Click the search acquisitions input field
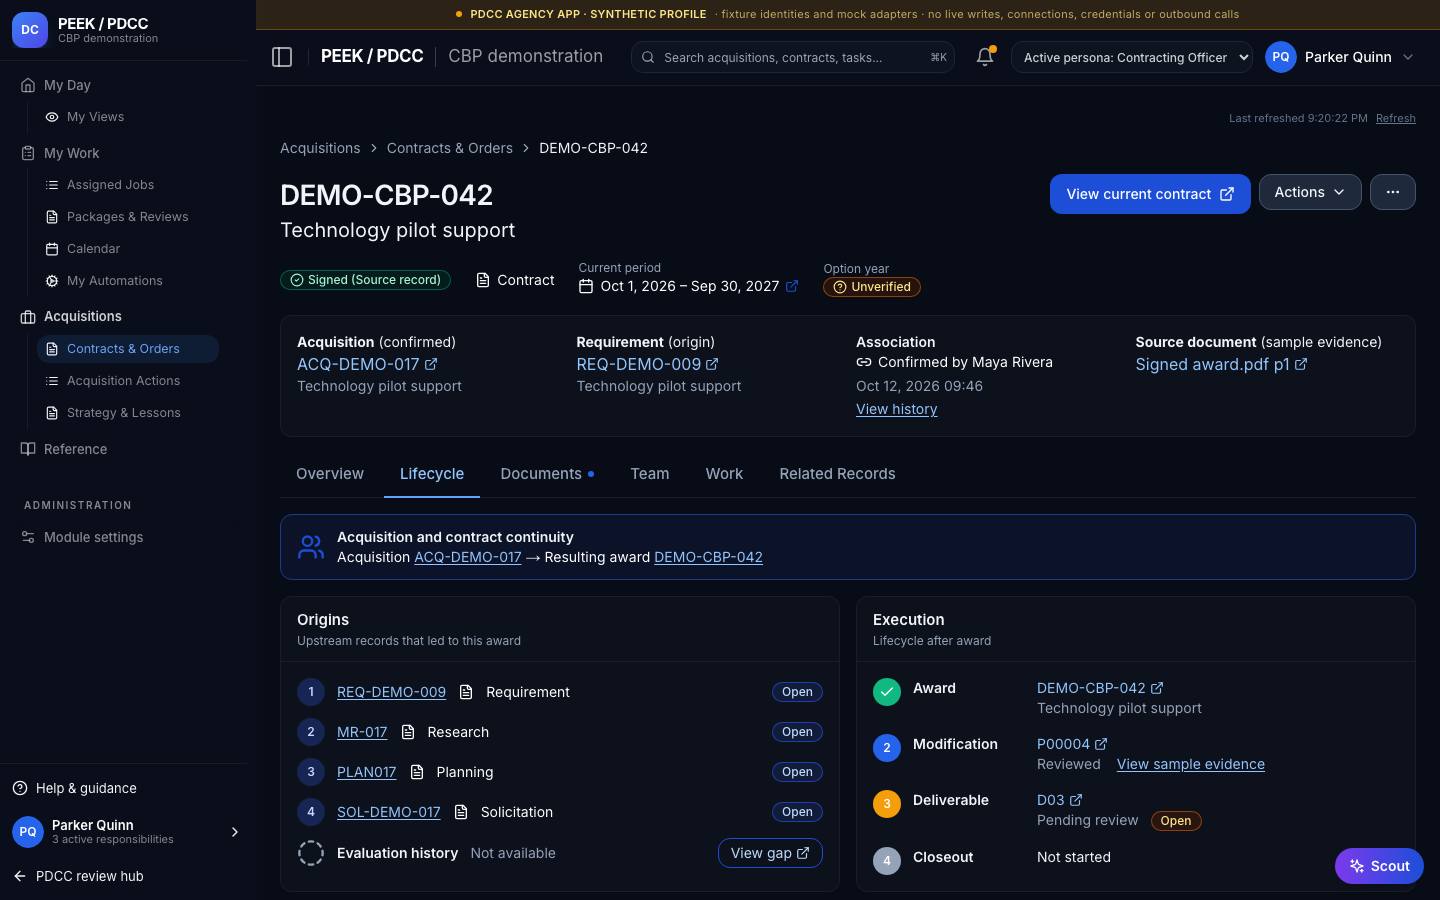The image size is (1440, 900). (792, 57)
